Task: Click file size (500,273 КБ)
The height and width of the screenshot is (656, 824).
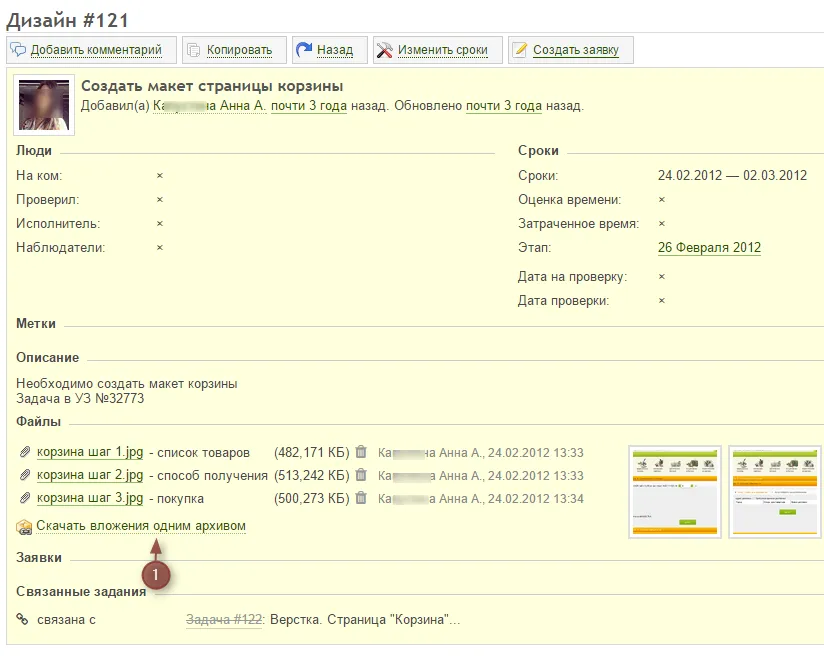Action: [312, 498]
